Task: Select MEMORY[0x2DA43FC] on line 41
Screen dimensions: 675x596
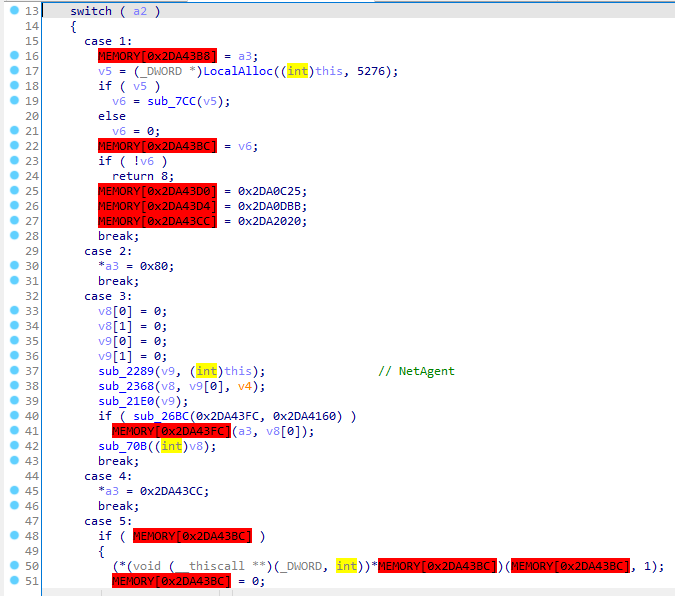Action: pyautogui.click(x=171, y=431)
